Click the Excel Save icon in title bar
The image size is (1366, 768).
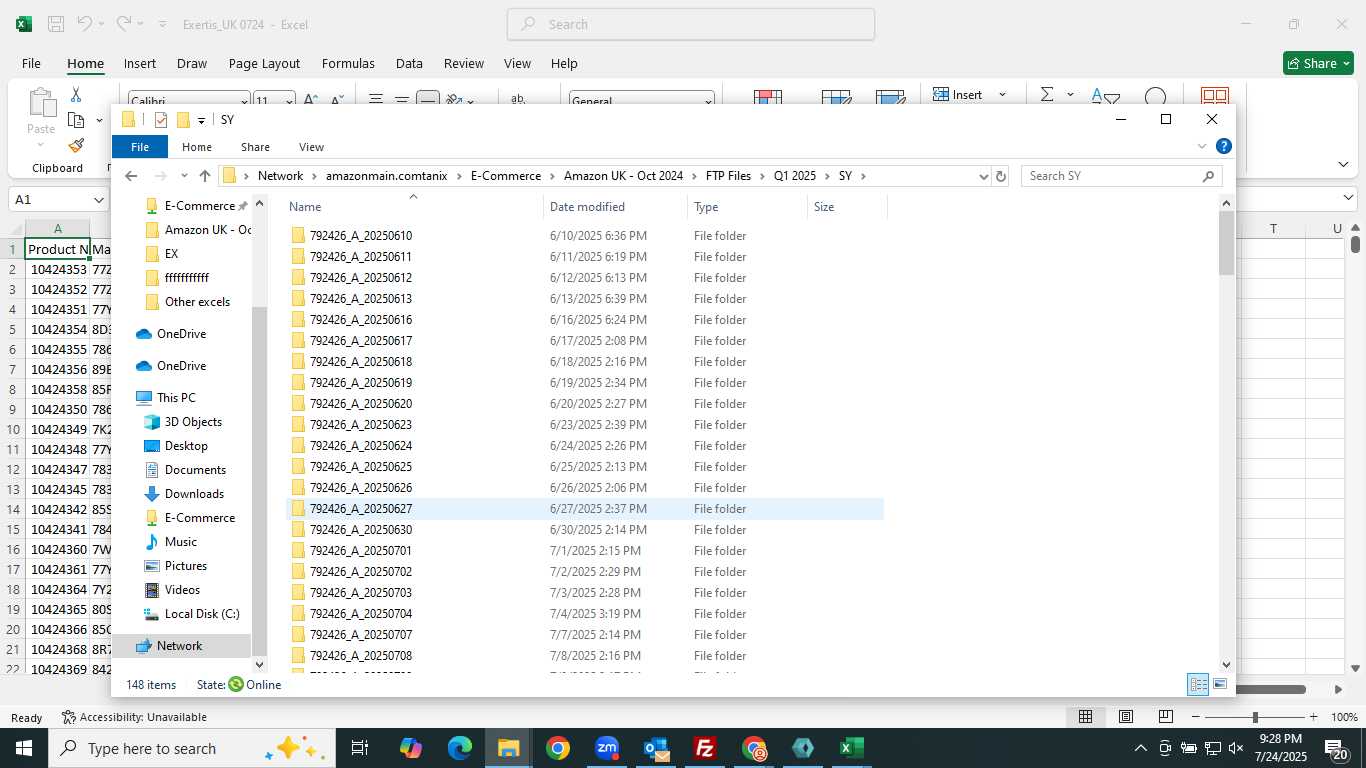pos(56,24)
